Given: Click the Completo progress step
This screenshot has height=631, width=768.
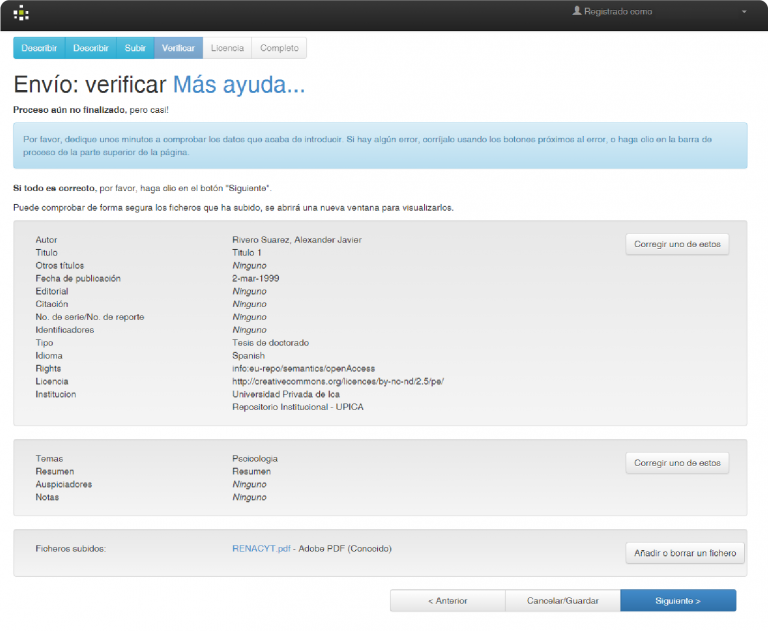Looking at the screenshot, I should click(279, 48).
